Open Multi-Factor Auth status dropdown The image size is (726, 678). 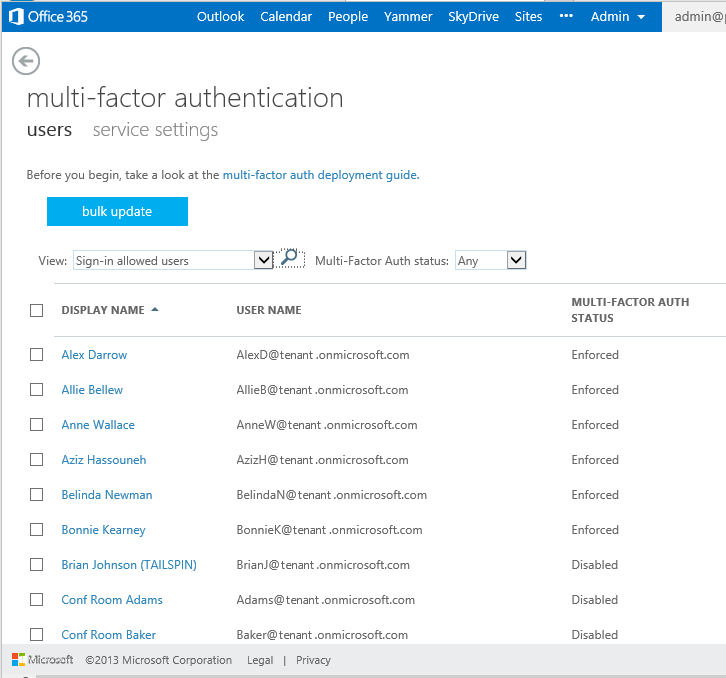(516, 260)
